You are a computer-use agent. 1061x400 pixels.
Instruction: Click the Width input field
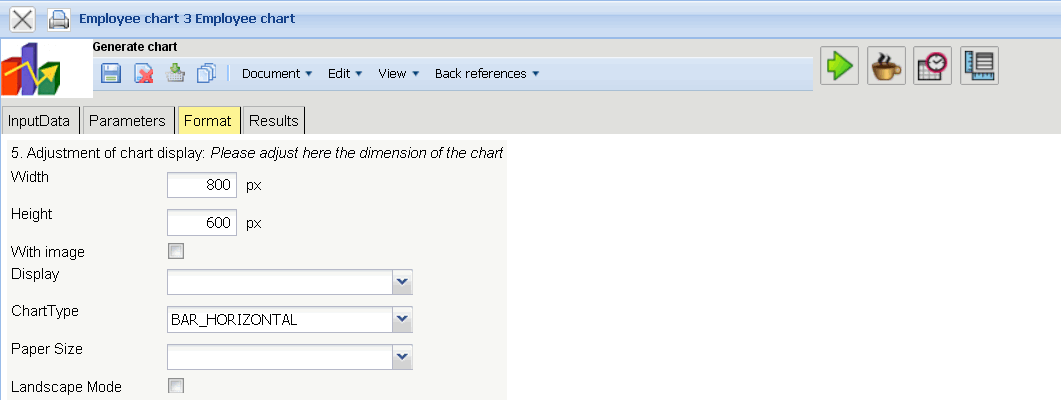point(202,185)
